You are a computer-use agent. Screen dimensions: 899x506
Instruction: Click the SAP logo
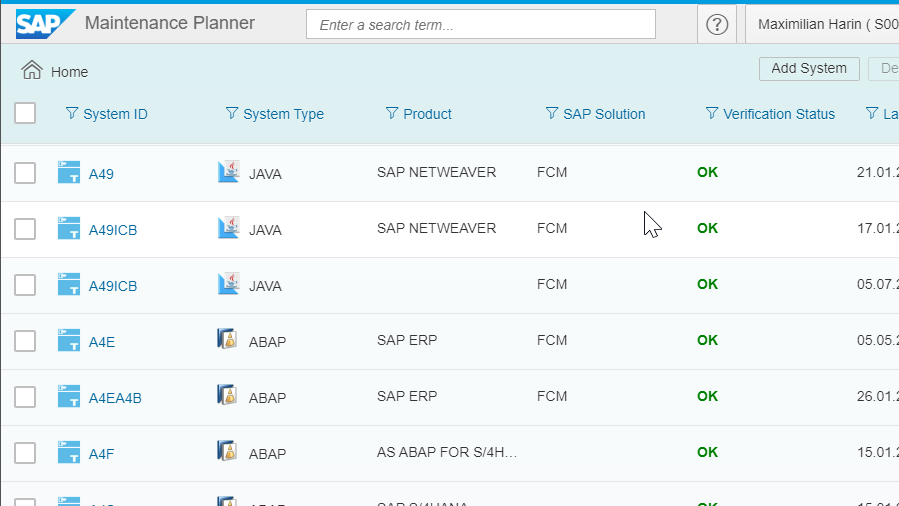click(x=45, y=24)
